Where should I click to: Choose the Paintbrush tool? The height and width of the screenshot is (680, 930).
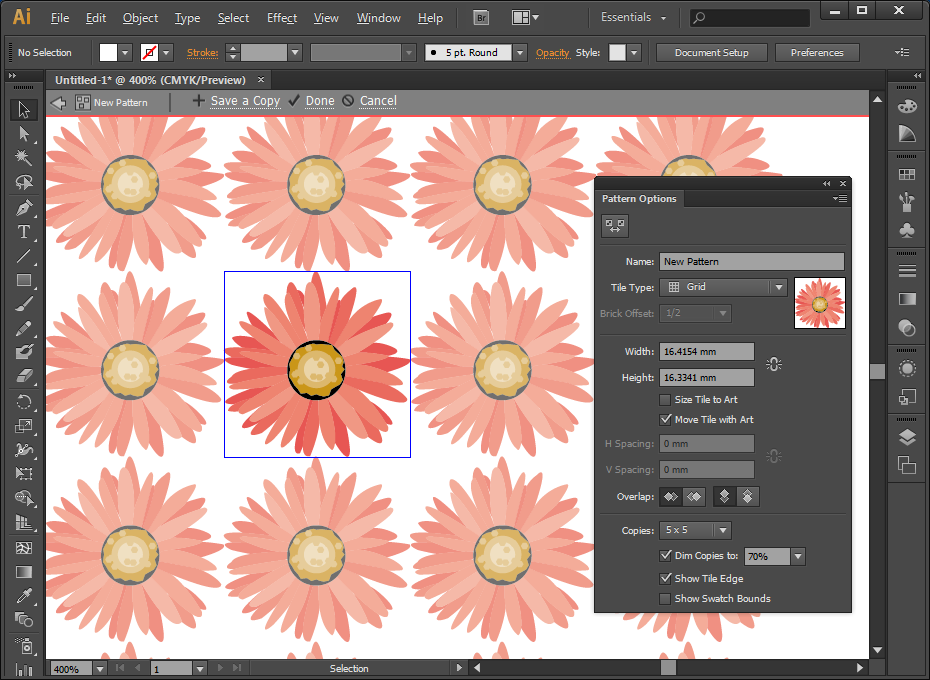[x=24, y=303]
